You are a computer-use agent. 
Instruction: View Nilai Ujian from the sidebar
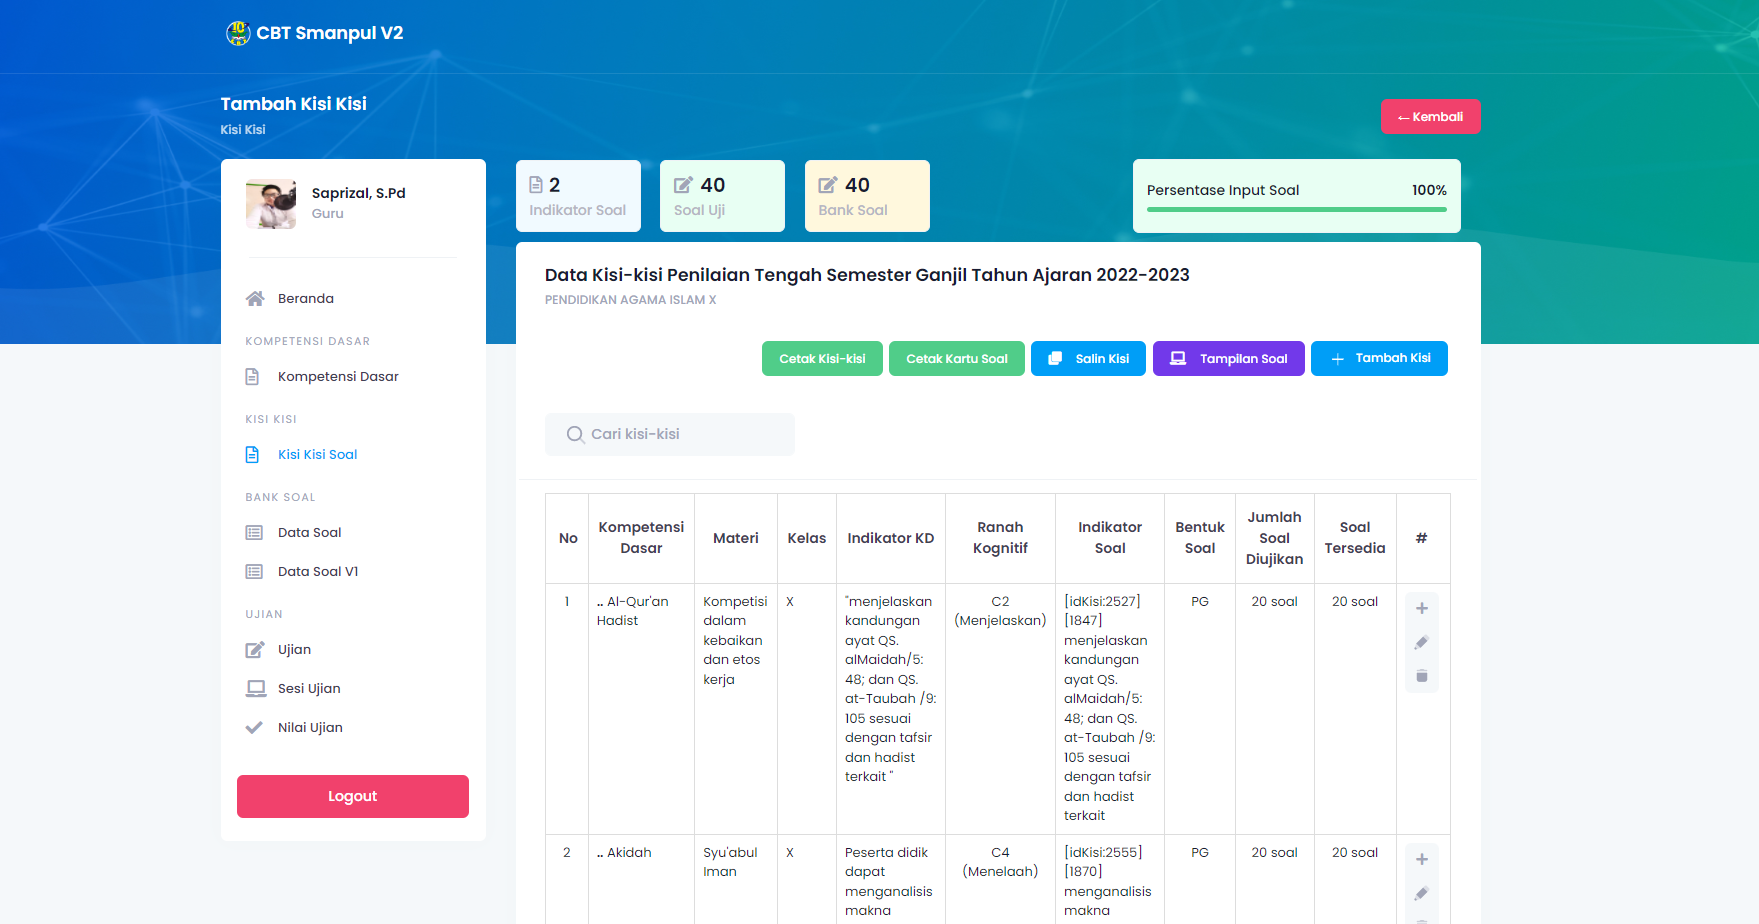point(310,728)
